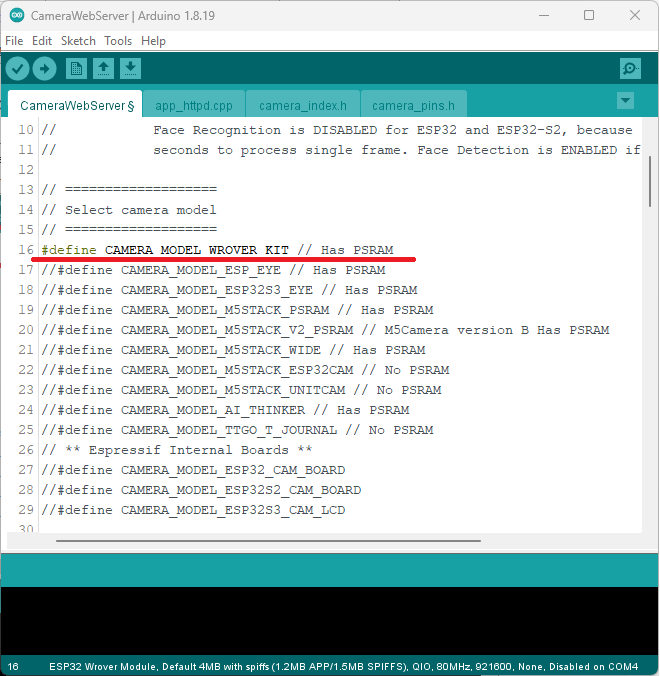Create a new sketch with New icon
660x676 pixels.
point(76,69)
